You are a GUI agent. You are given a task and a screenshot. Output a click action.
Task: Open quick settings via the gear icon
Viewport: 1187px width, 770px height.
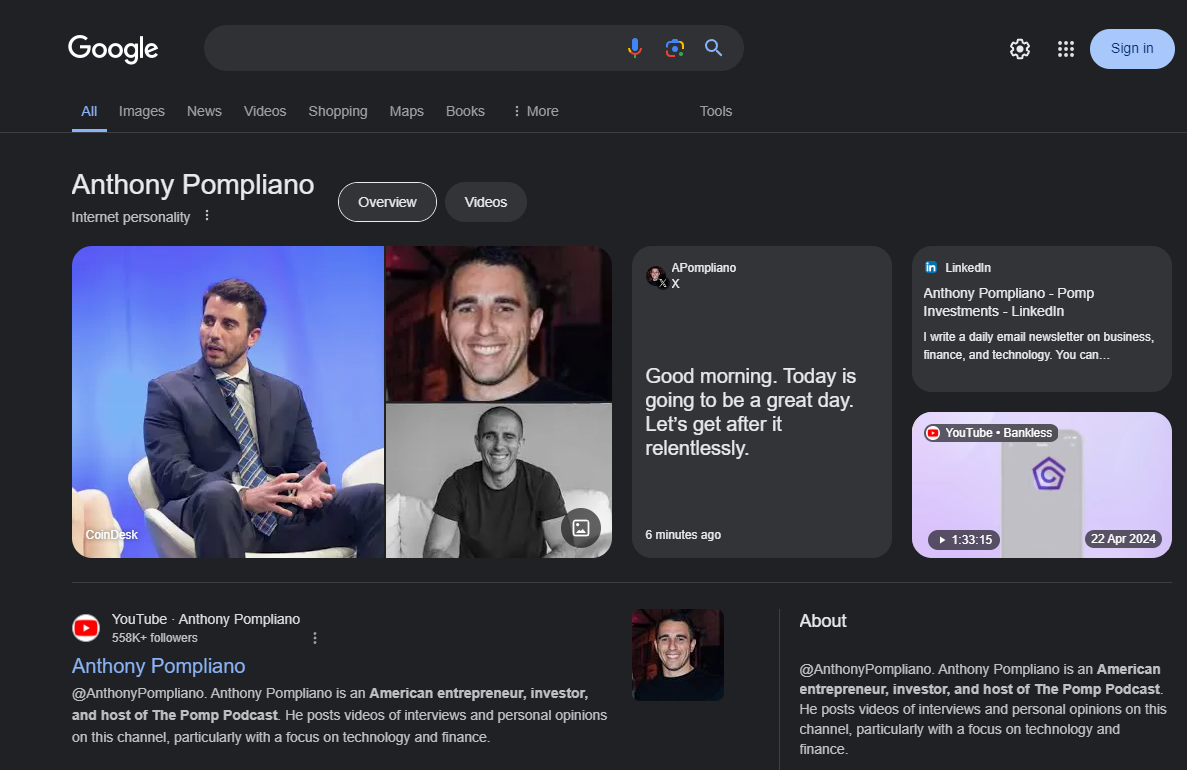click(1019, 48)
